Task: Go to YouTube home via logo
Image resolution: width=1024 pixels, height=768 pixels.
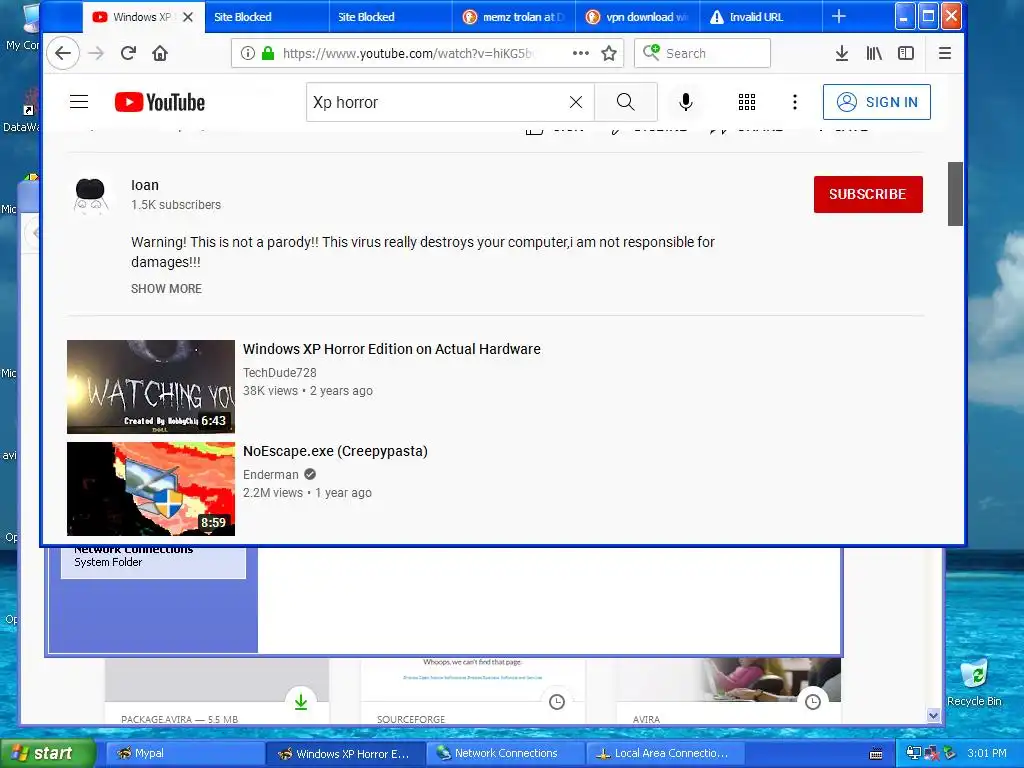Action: pyautogui.click(x=160, y=102)
